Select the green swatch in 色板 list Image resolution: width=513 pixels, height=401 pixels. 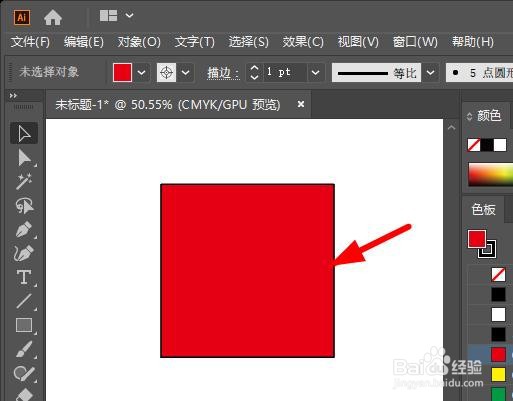coord(498,394)
